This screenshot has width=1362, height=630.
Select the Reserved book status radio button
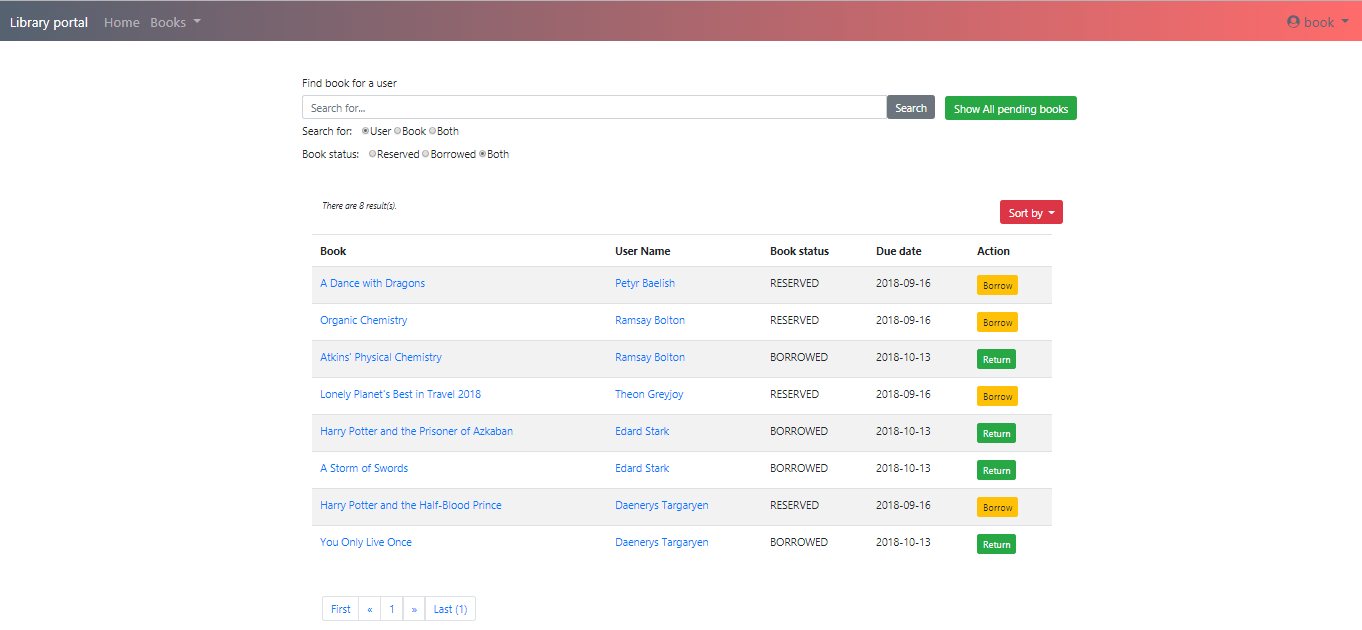point(373,154)
